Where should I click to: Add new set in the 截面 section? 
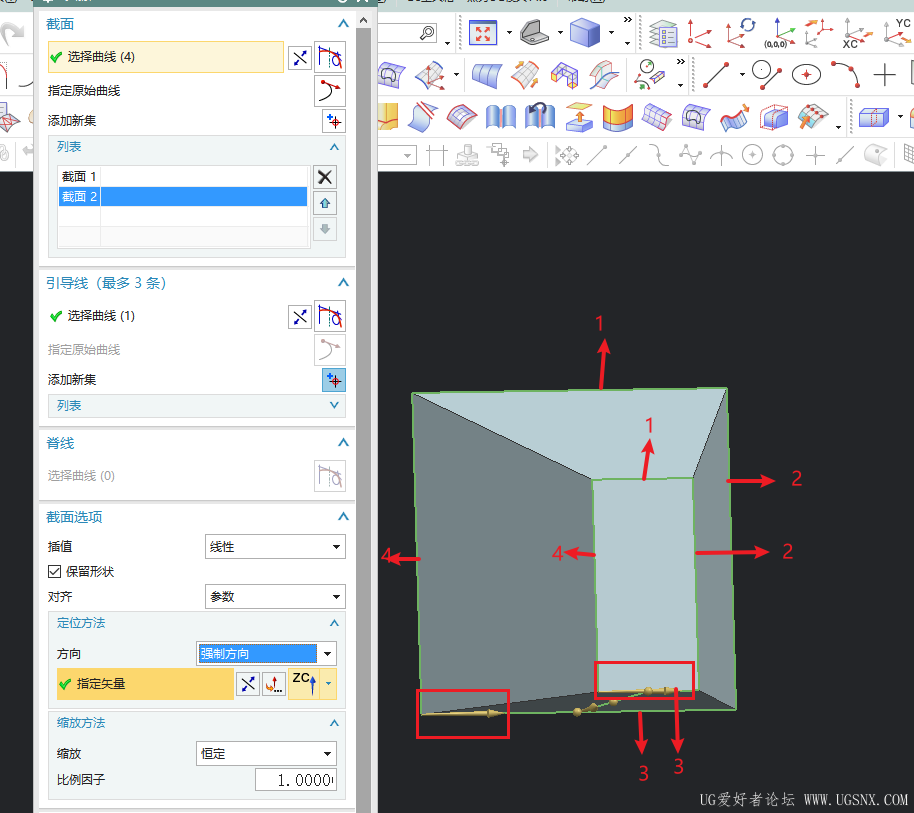(334, 121)
